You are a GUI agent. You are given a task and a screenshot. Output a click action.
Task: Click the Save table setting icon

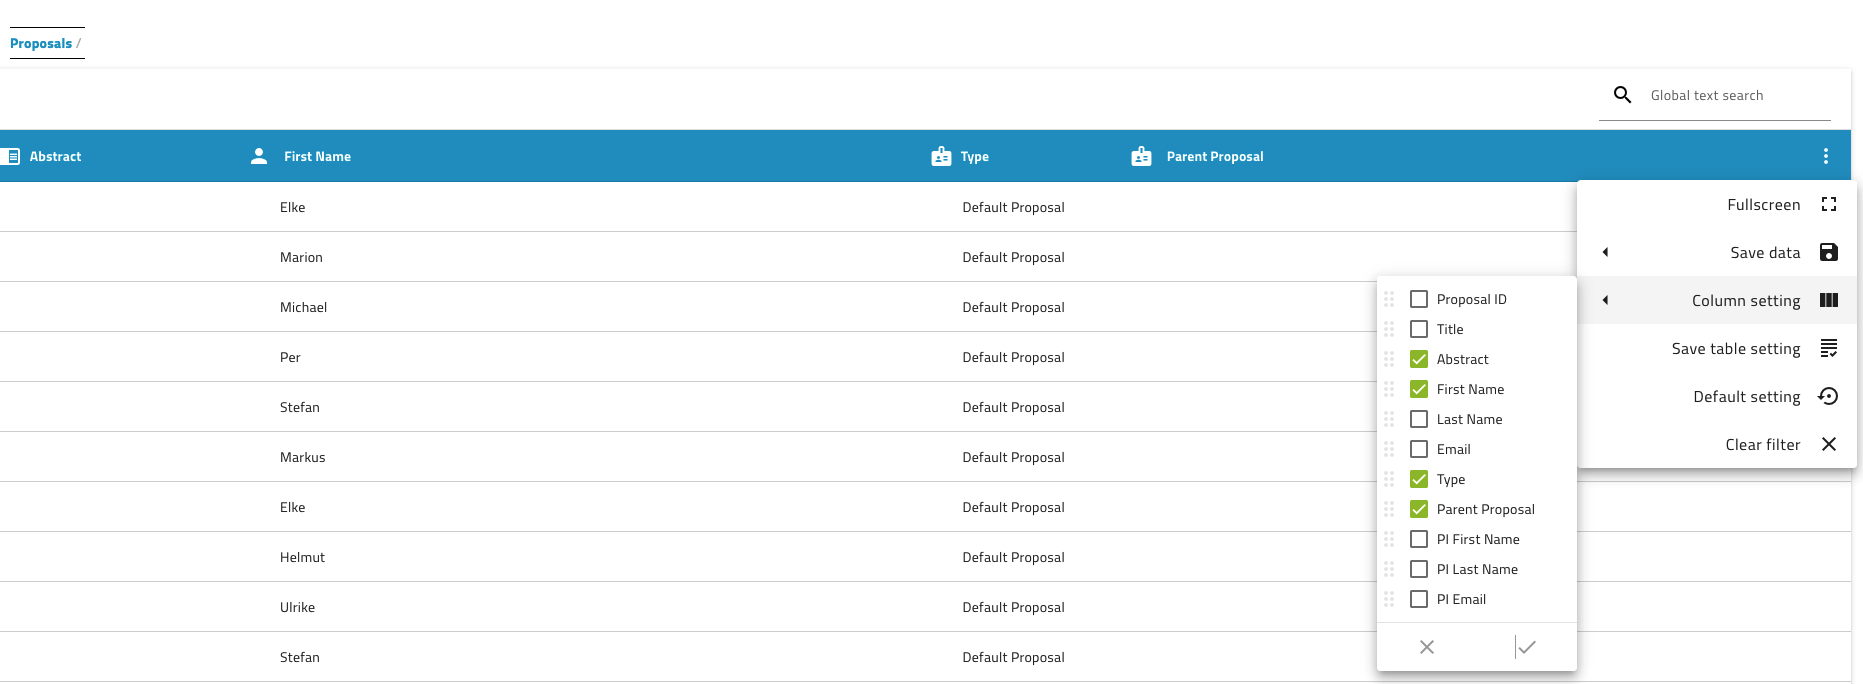1828,348
